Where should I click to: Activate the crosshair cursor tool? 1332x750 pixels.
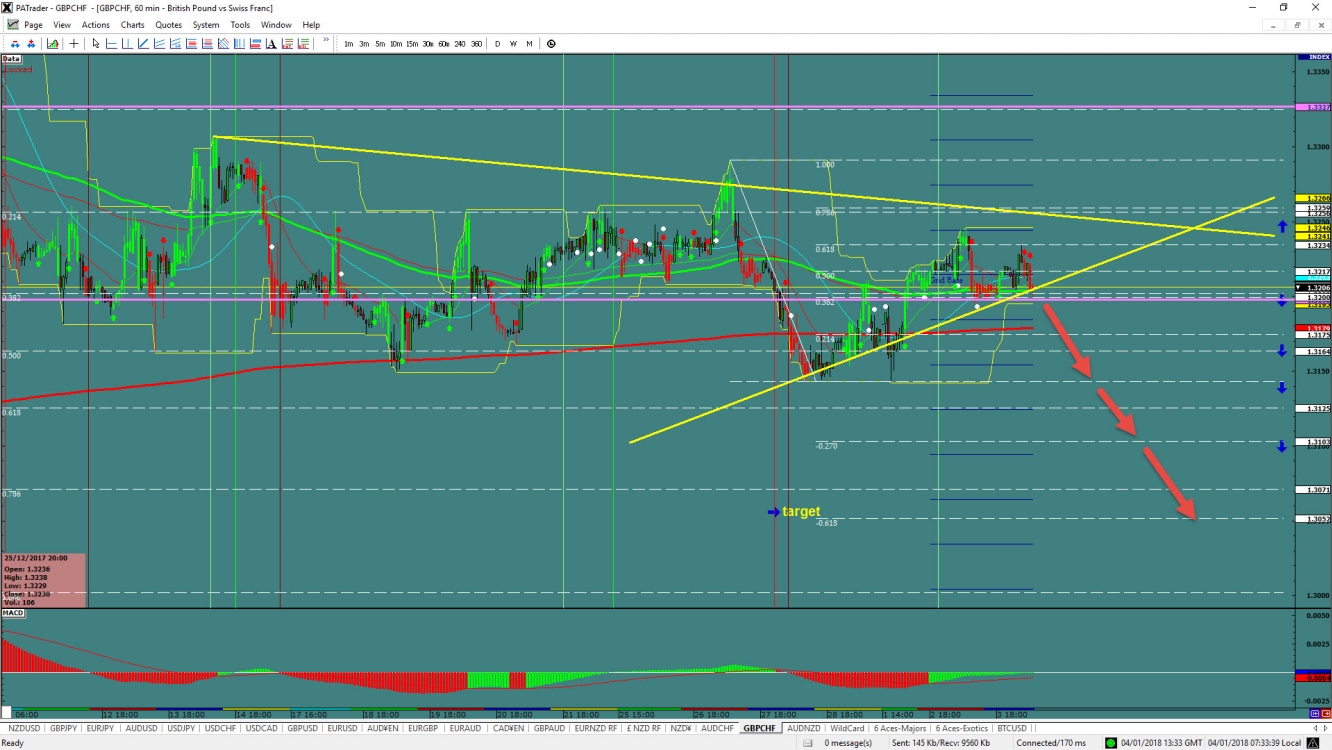pos(74,43)
